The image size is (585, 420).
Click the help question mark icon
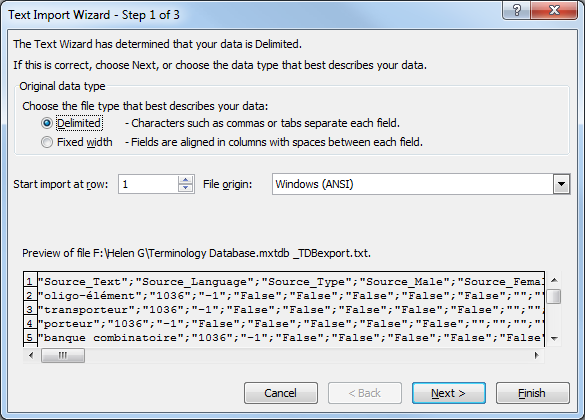[517, 10]
